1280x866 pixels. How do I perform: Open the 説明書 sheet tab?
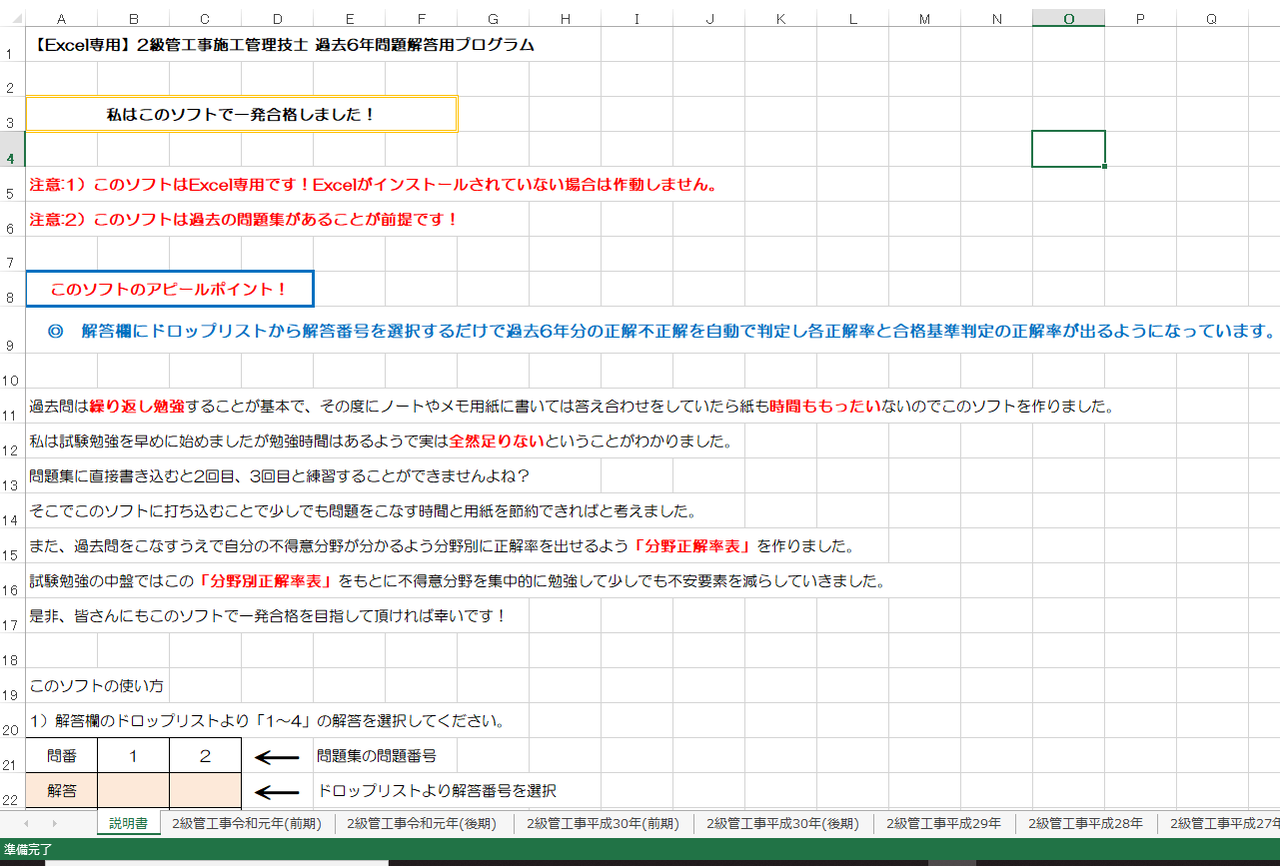[x=128, y=824]
